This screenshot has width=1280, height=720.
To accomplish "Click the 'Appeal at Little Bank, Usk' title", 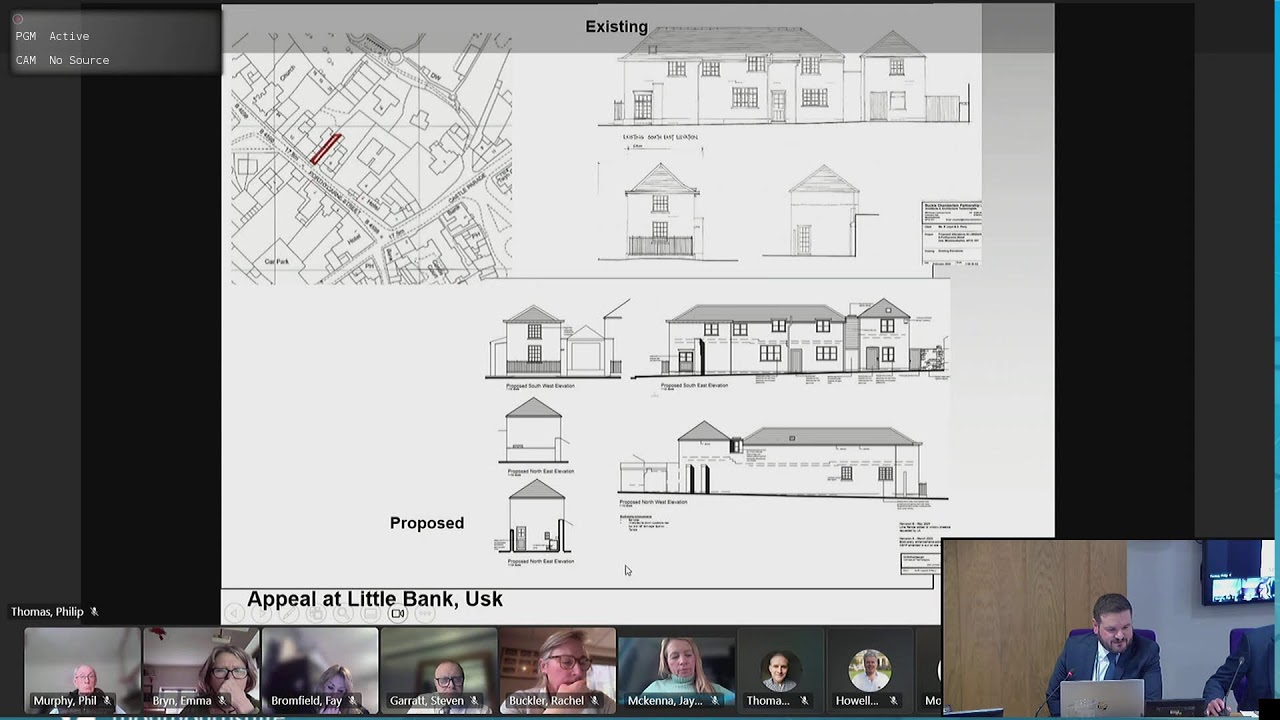I will (x=375, y=599).
